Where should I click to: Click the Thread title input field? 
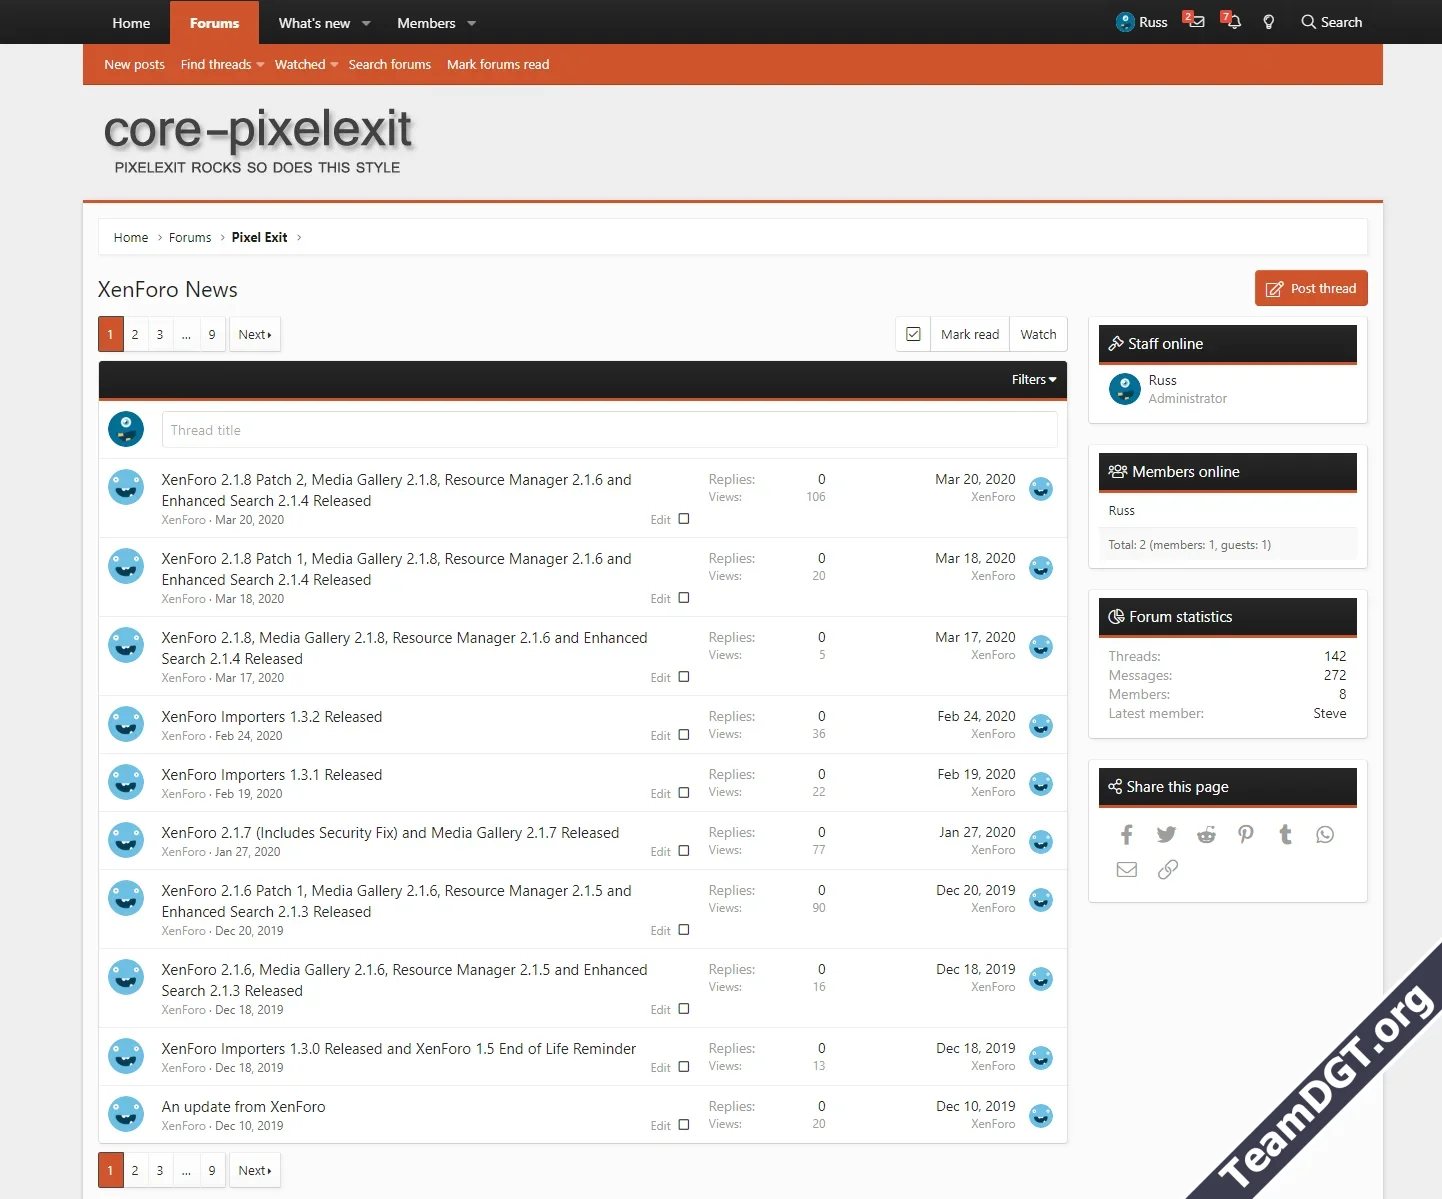click(609, 430)
